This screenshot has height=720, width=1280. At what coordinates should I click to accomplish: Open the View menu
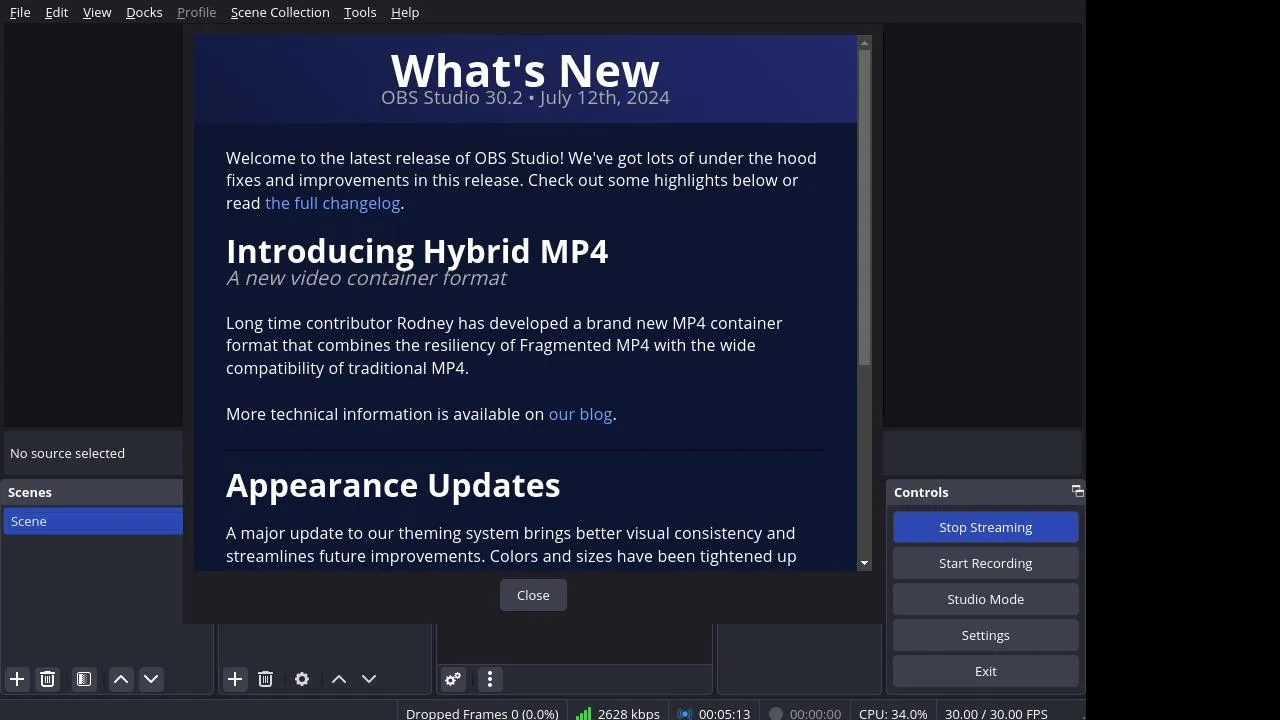[97, 12]
